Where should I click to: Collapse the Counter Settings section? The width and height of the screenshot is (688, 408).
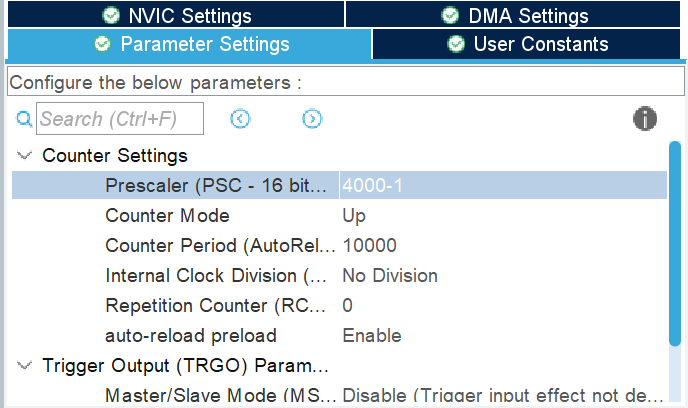coord(23,156)
